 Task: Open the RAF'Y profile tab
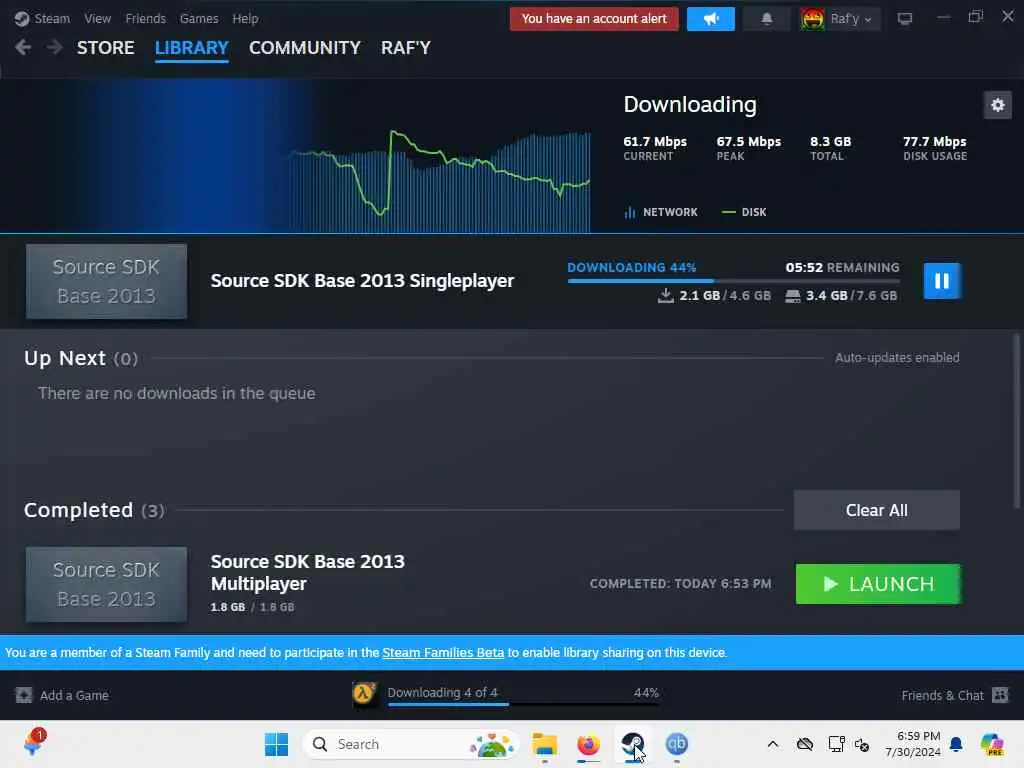click(x=406, y=48)
